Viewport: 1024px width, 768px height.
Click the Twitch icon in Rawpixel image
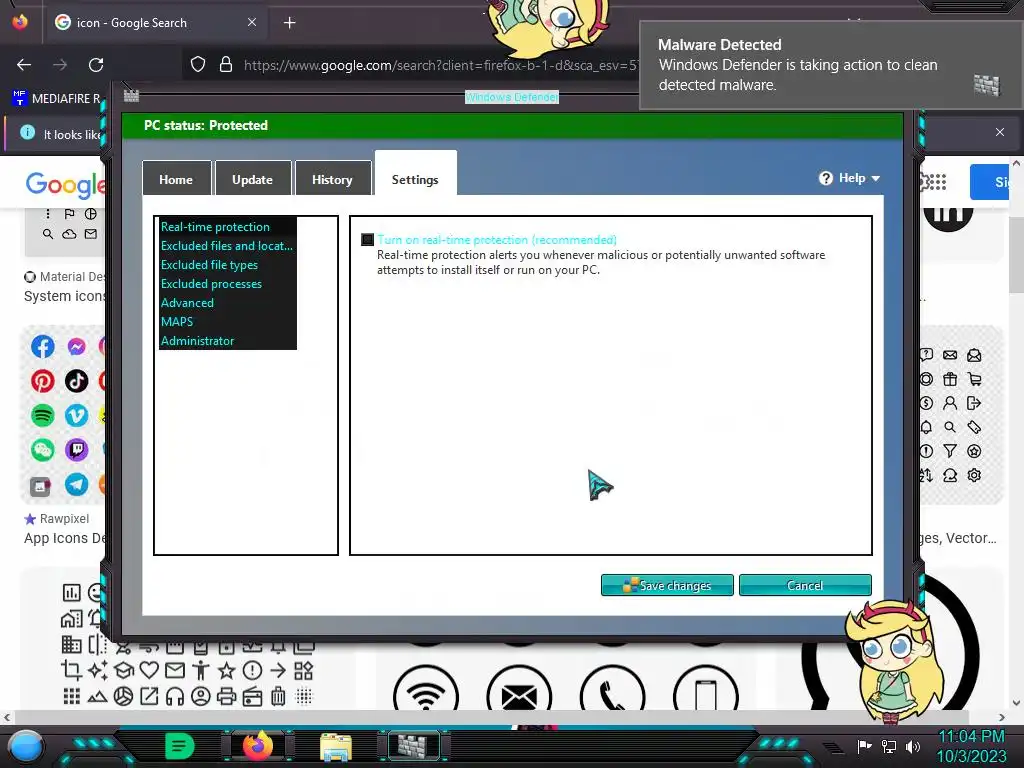pyautogui.click(x=76, y=450)
